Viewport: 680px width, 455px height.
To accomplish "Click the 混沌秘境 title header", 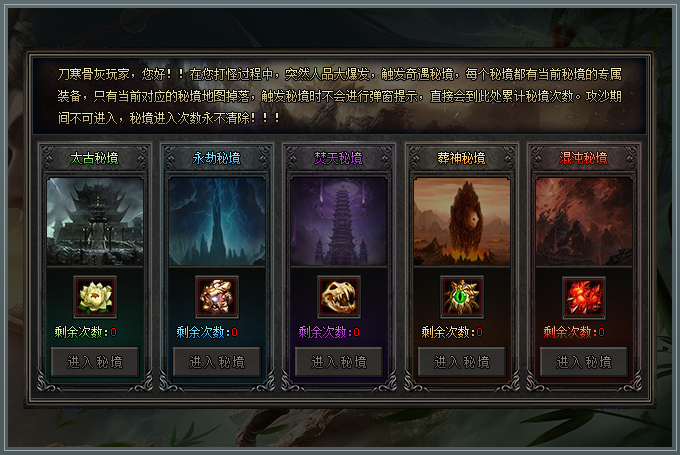I will click(583, 158).
